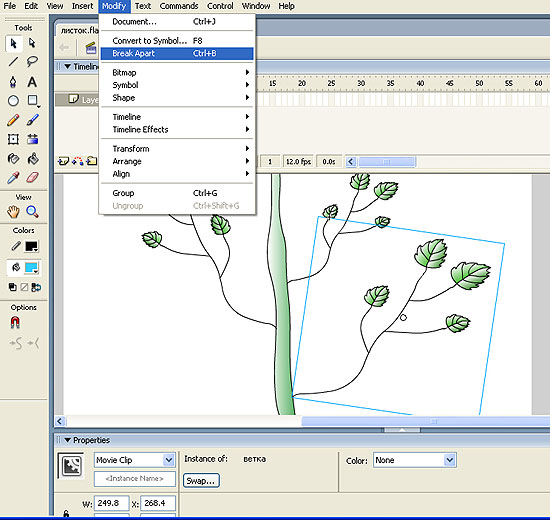Select the Pencil tool

(13, 120)
